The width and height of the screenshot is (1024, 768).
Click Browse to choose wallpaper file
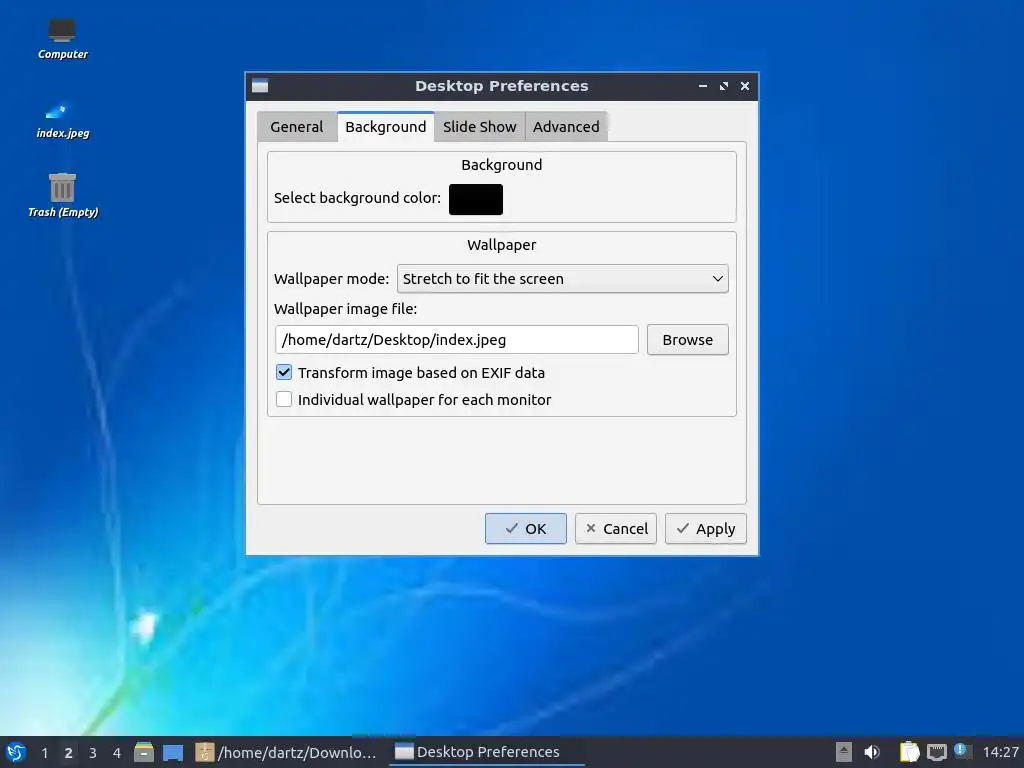click(x=688, y=340)
